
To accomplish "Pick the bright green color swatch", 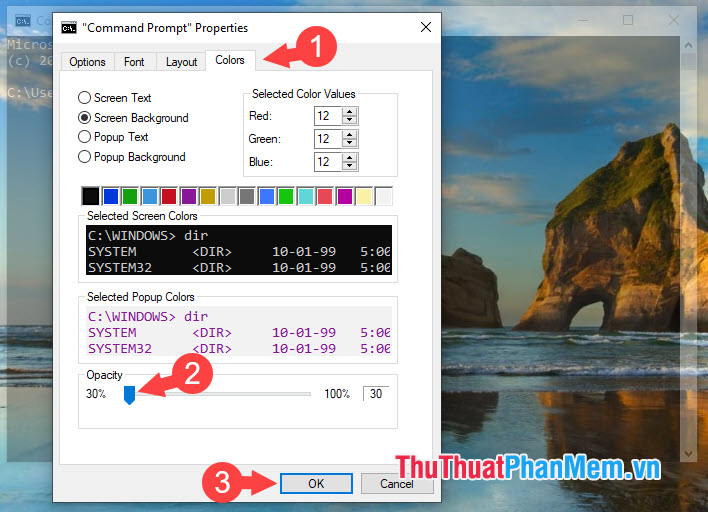I will click(286, 196).
